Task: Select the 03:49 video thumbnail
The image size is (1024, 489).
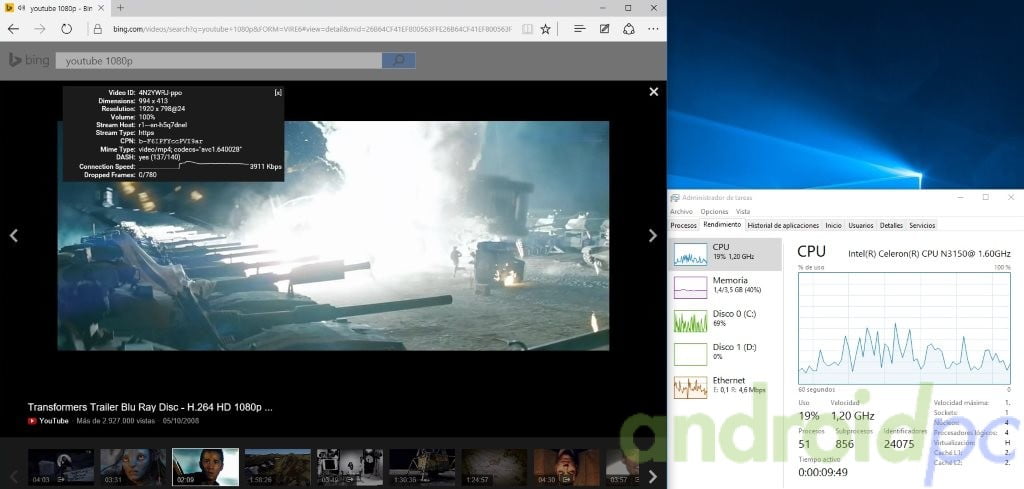Action: click(x=350, y=467)
